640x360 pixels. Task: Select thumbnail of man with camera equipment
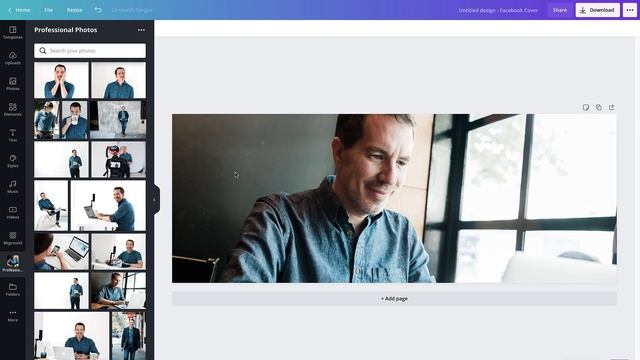point(118,160)
